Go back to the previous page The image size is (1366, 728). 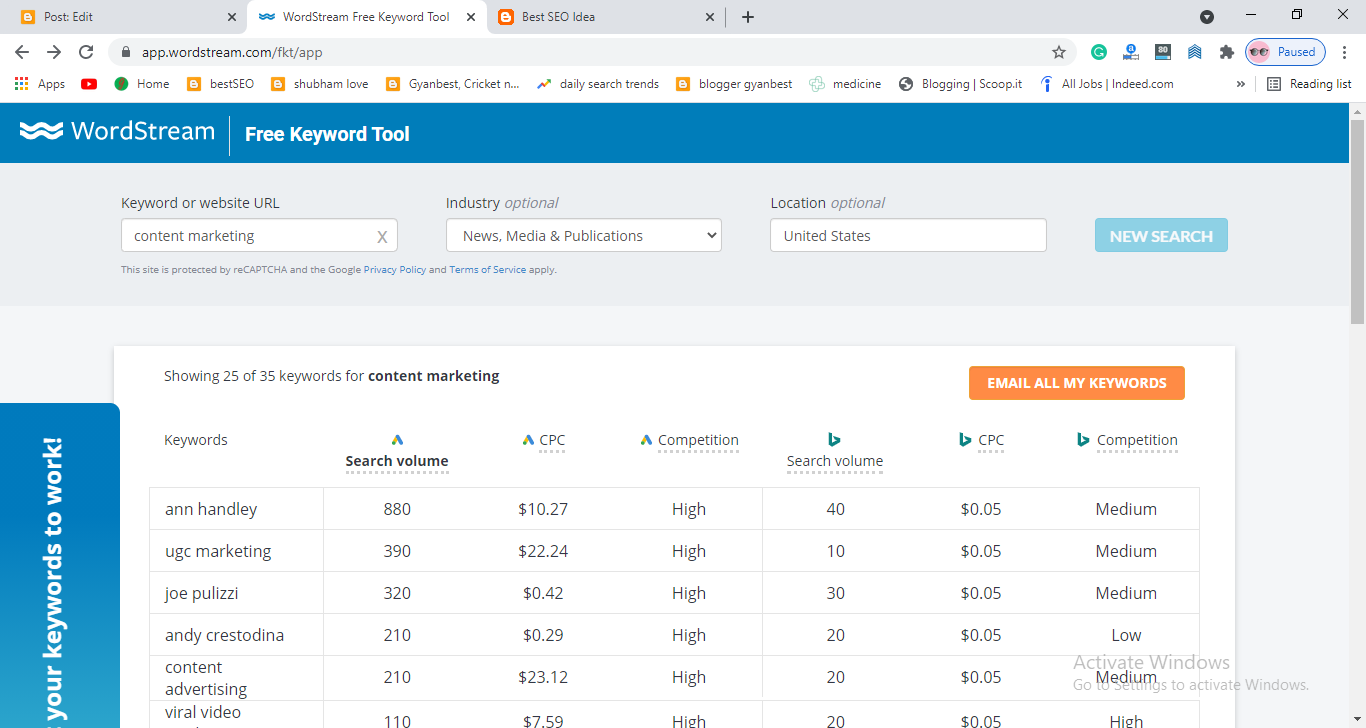coord(22,52)
